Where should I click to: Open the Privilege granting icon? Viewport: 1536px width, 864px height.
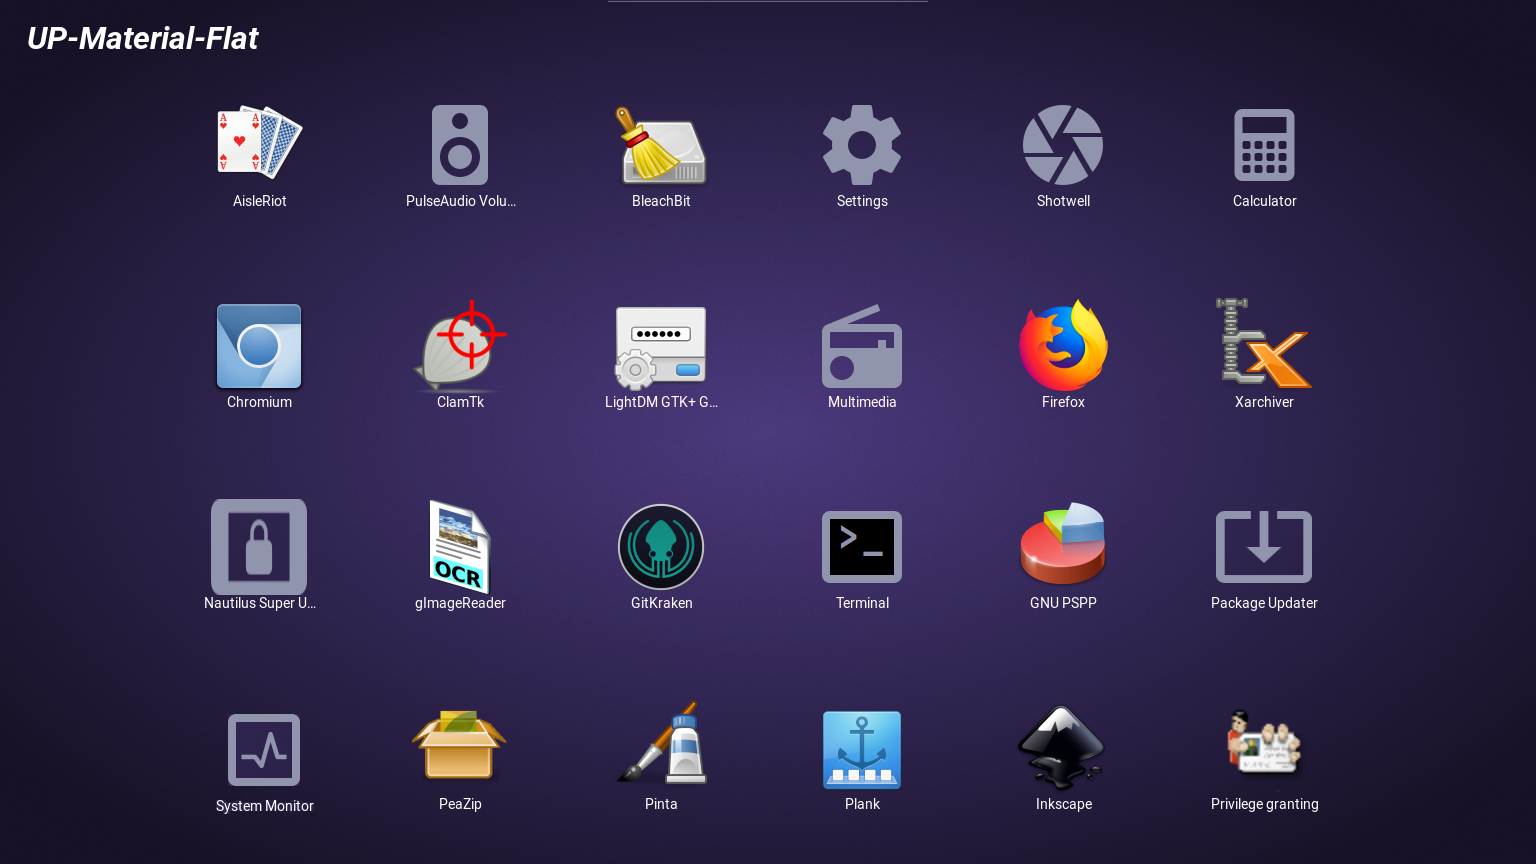[x=1264, y=743]
